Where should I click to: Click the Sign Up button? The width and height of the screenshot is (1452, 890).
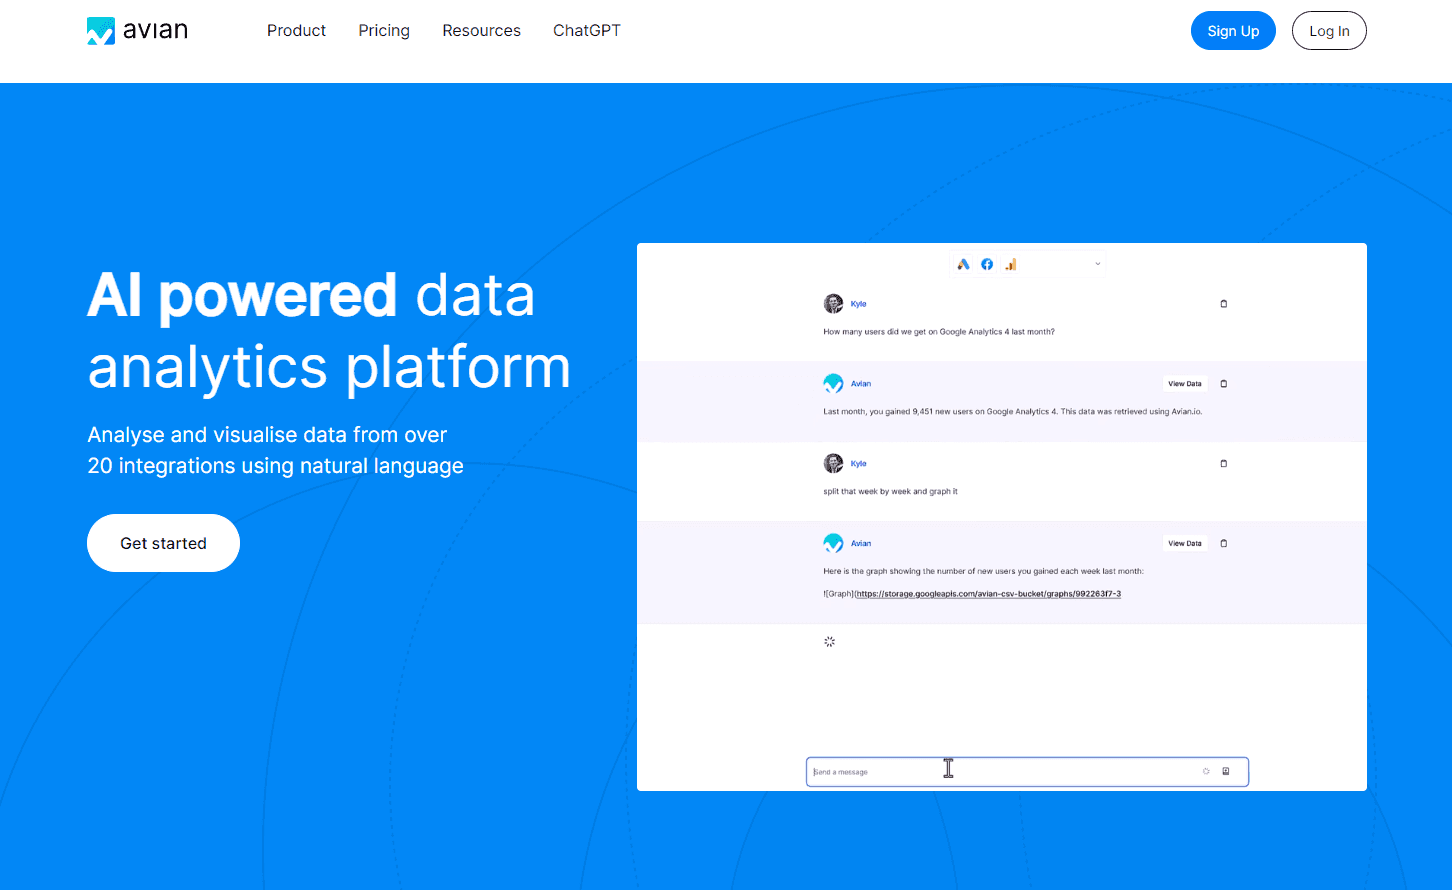[x=1233, y=31]
